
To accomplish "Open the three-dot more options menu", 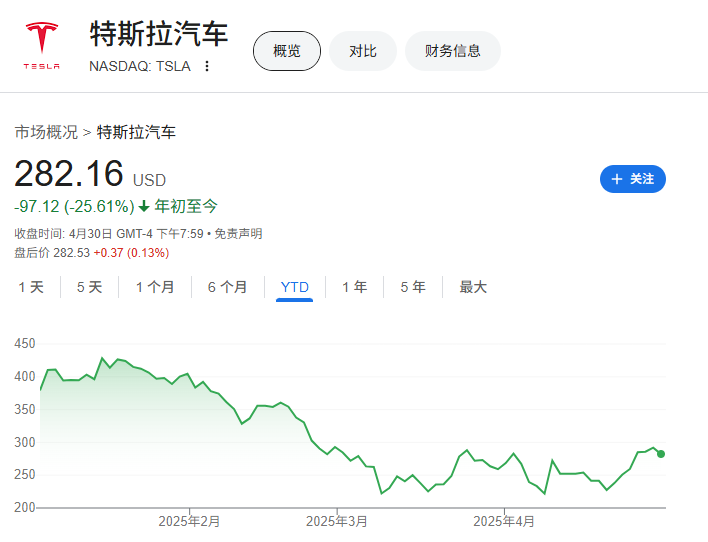I will [207, 66].
